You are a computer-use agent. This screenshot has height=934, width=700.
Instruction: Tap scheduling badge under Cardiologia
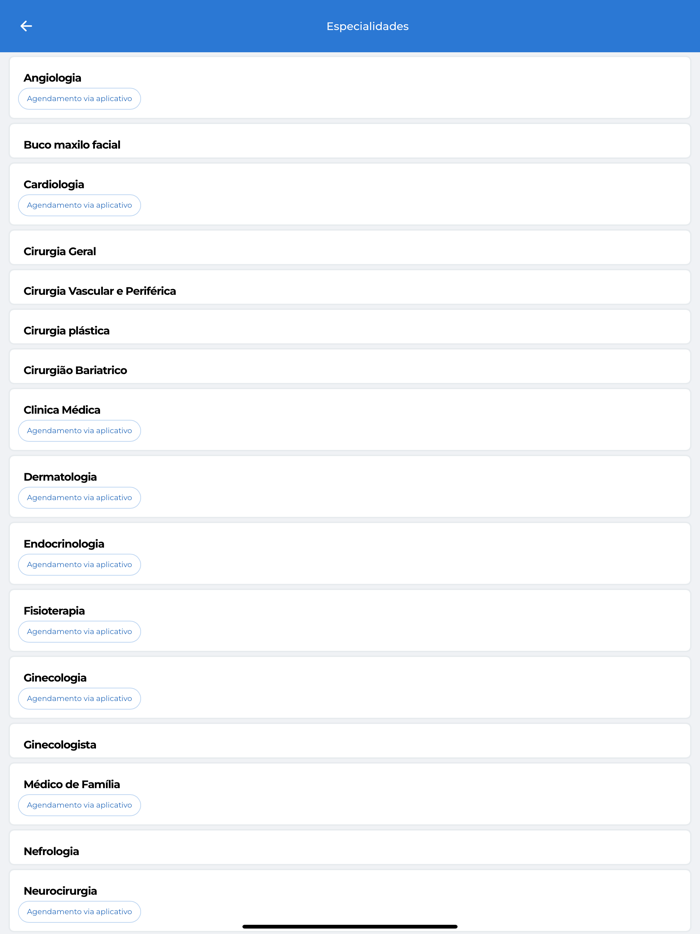coord(79,205)
